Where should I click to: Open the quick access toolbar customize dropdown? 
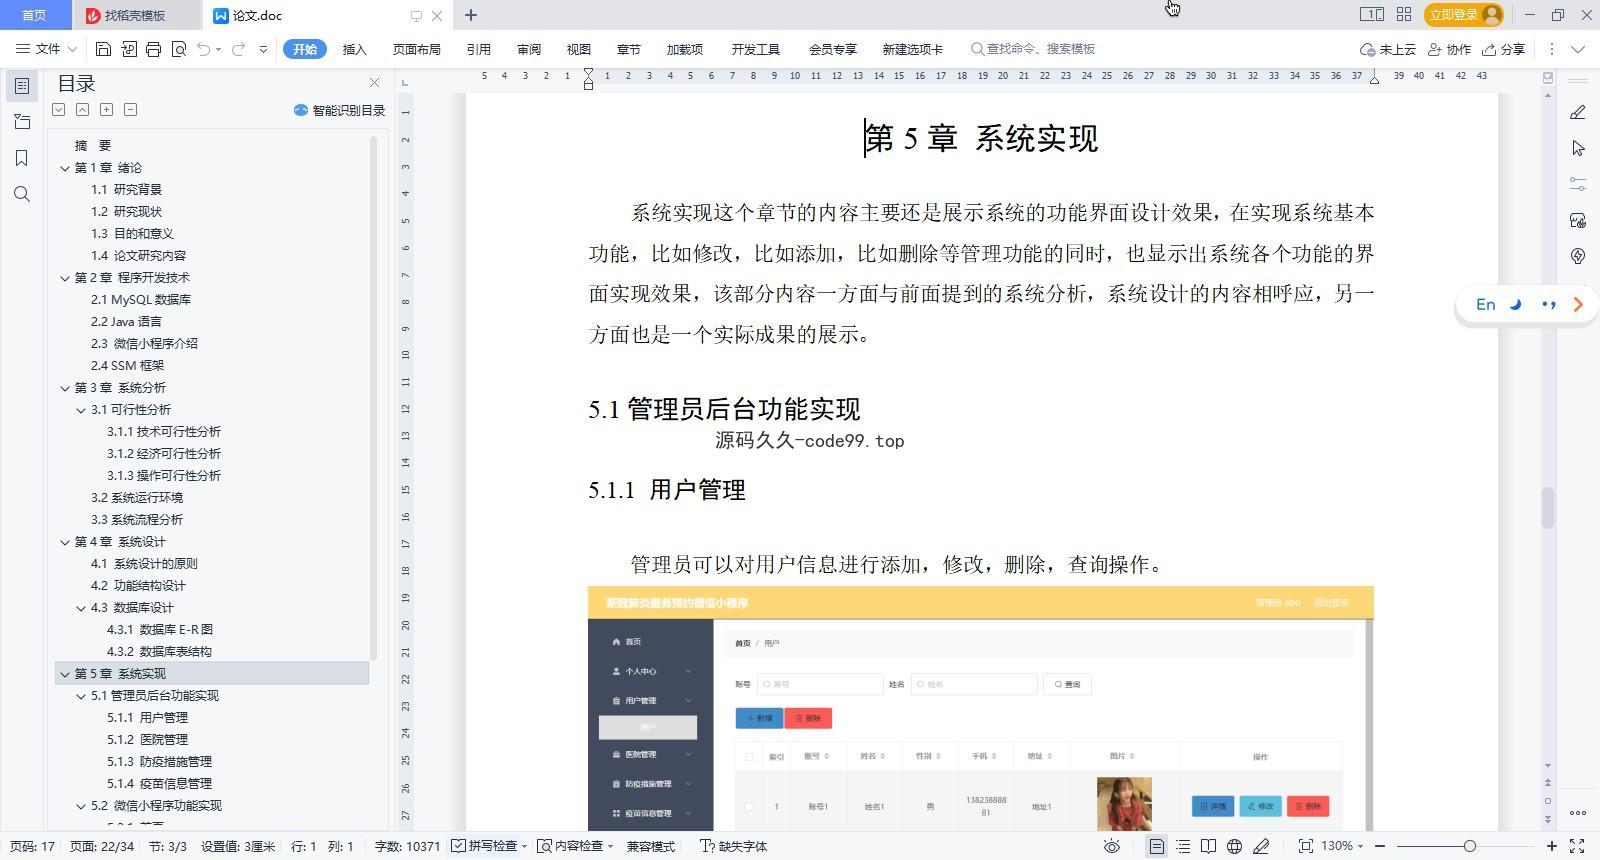[x=263, y=49]
